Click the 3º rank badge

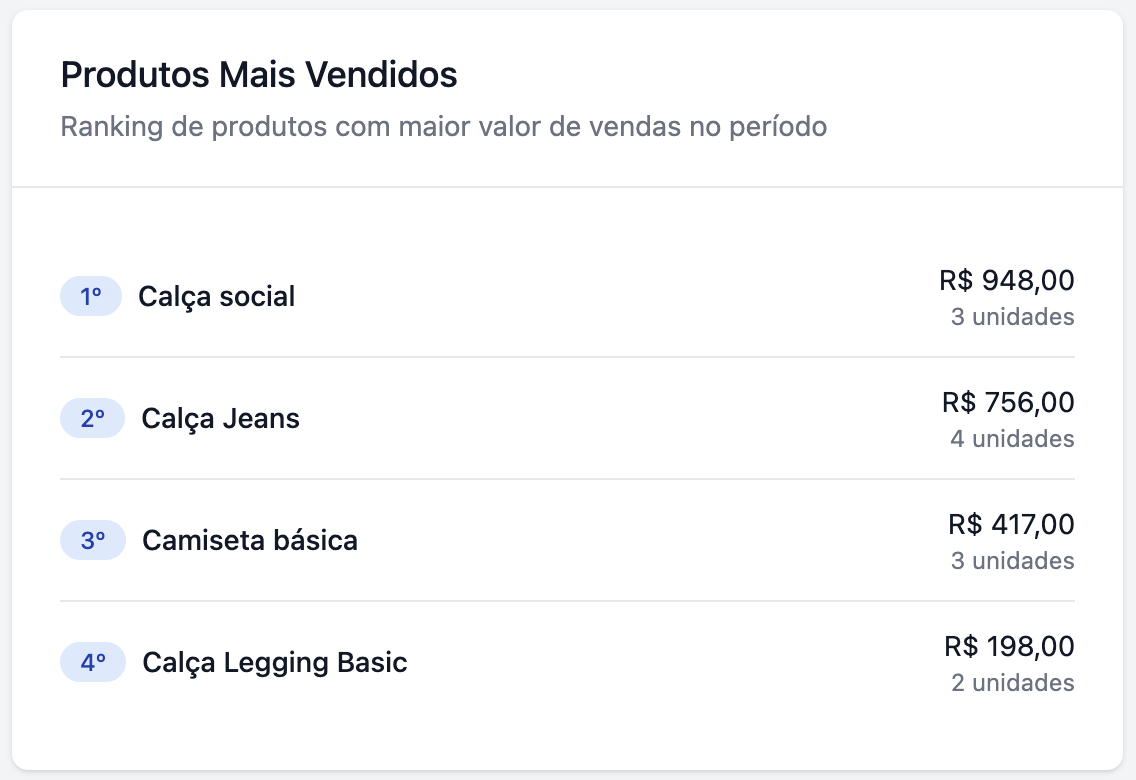coord(93,541)
